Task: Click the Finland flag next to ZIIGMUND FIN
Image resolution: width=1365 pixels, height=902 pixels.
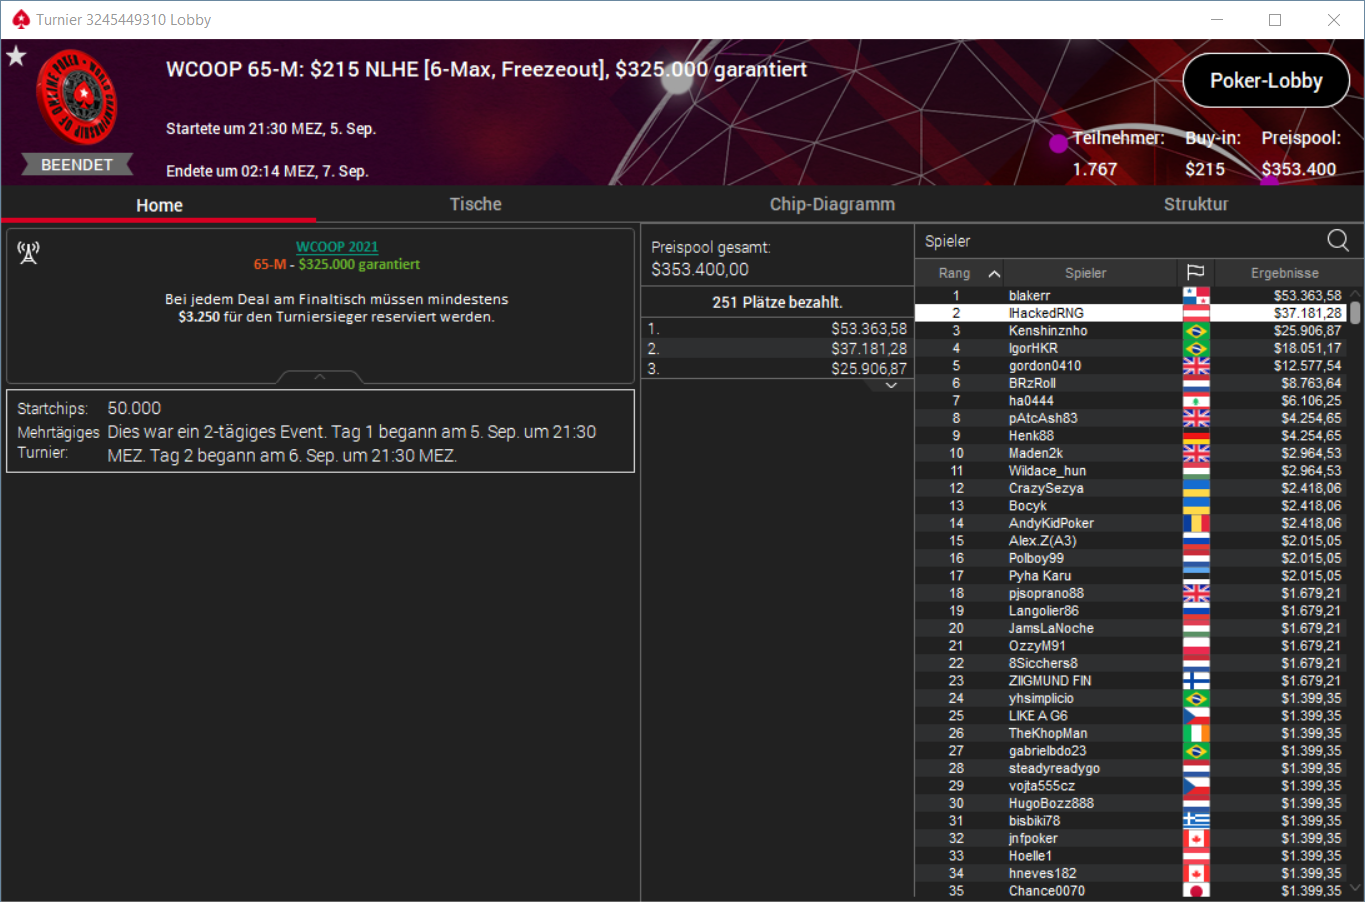Action: 1196,680
